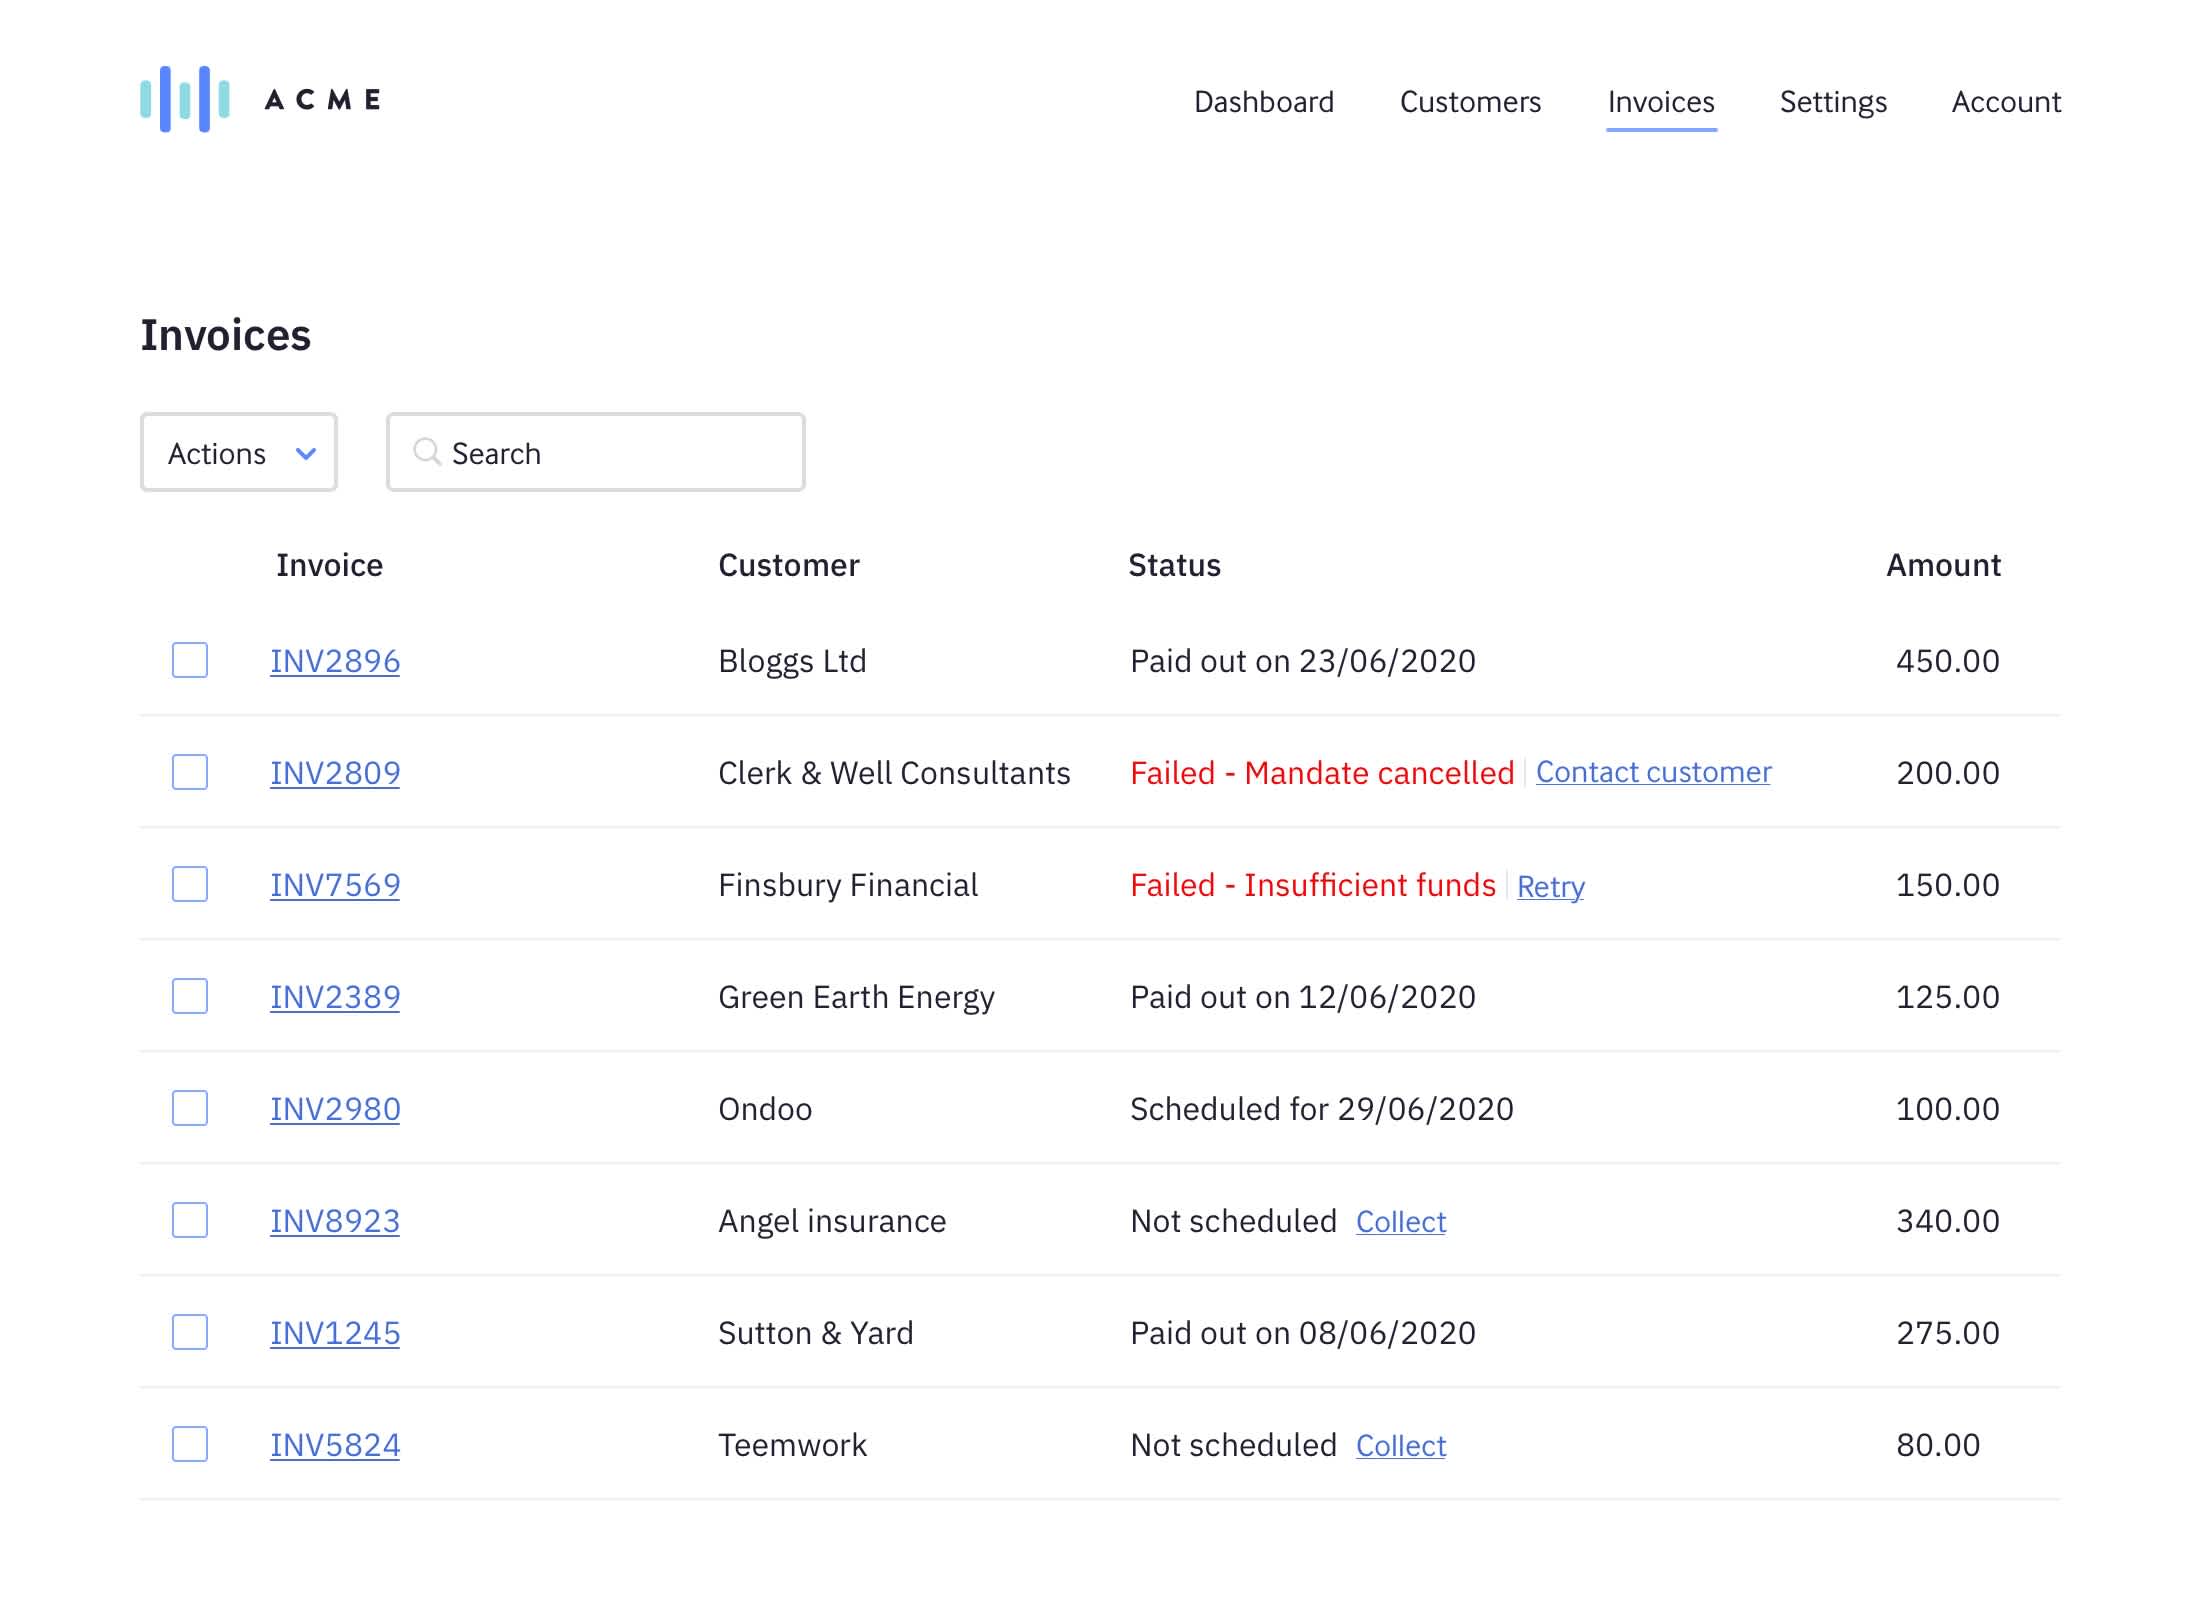Open invoice INV2809
This screenshot has height=1622, width=2200.
(x=335, y=773)
